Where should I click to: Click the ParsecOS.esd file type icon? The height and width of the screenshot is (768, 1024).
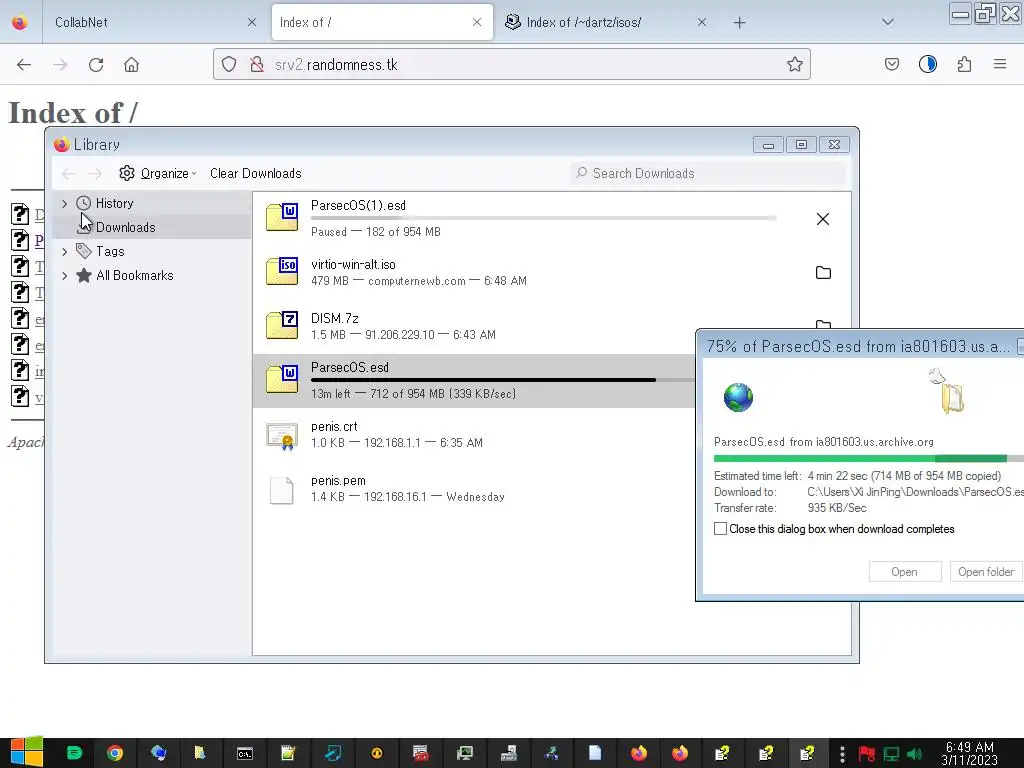(x=282, y=379)
